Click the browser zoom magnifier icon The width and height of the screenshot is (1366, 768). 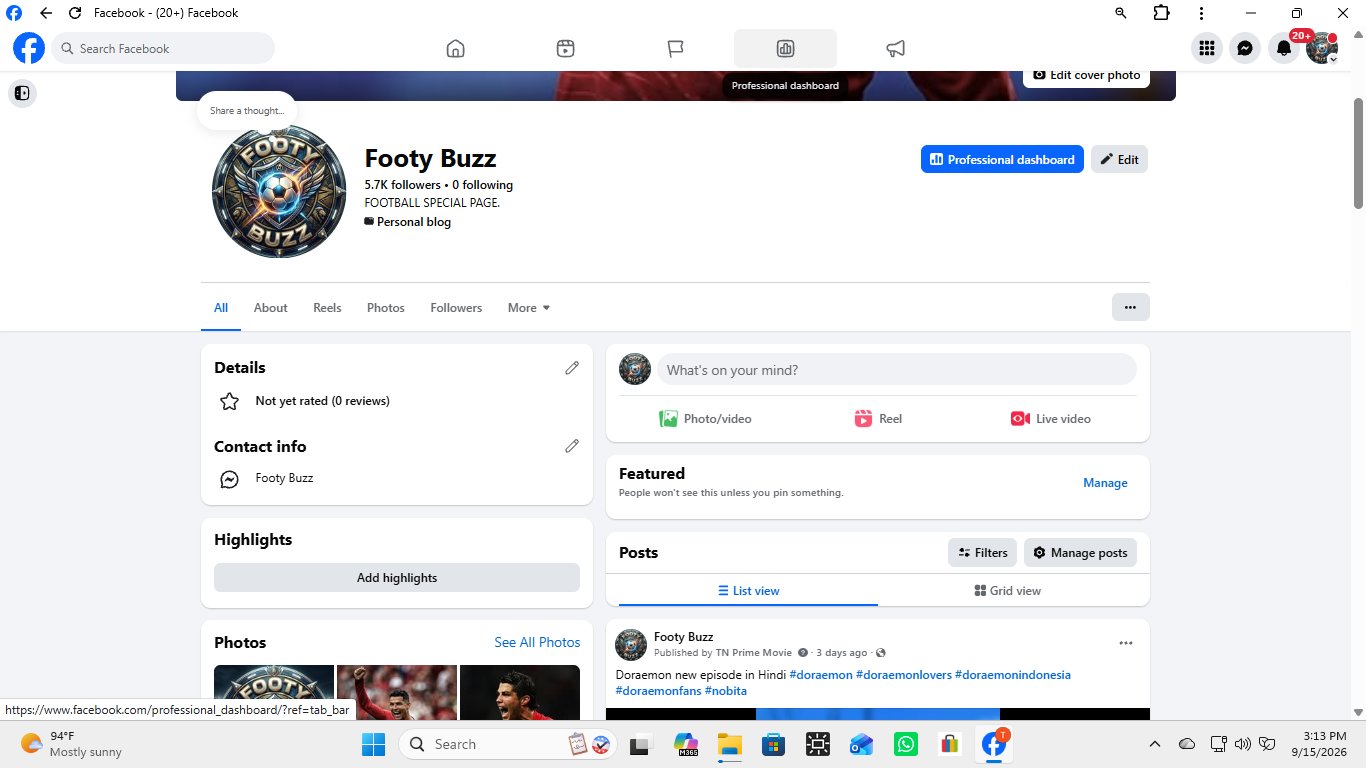click(x=1120, y=13)
